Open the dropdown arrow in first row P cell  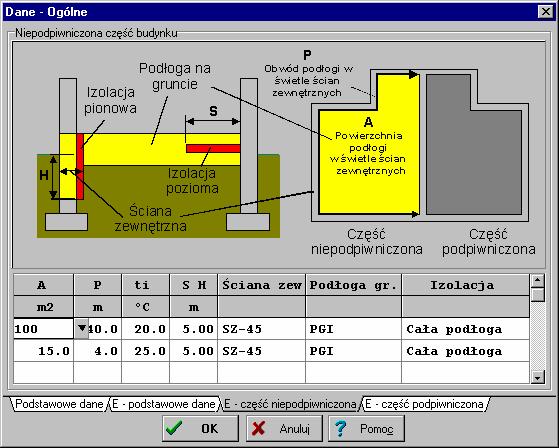point(82,328)
